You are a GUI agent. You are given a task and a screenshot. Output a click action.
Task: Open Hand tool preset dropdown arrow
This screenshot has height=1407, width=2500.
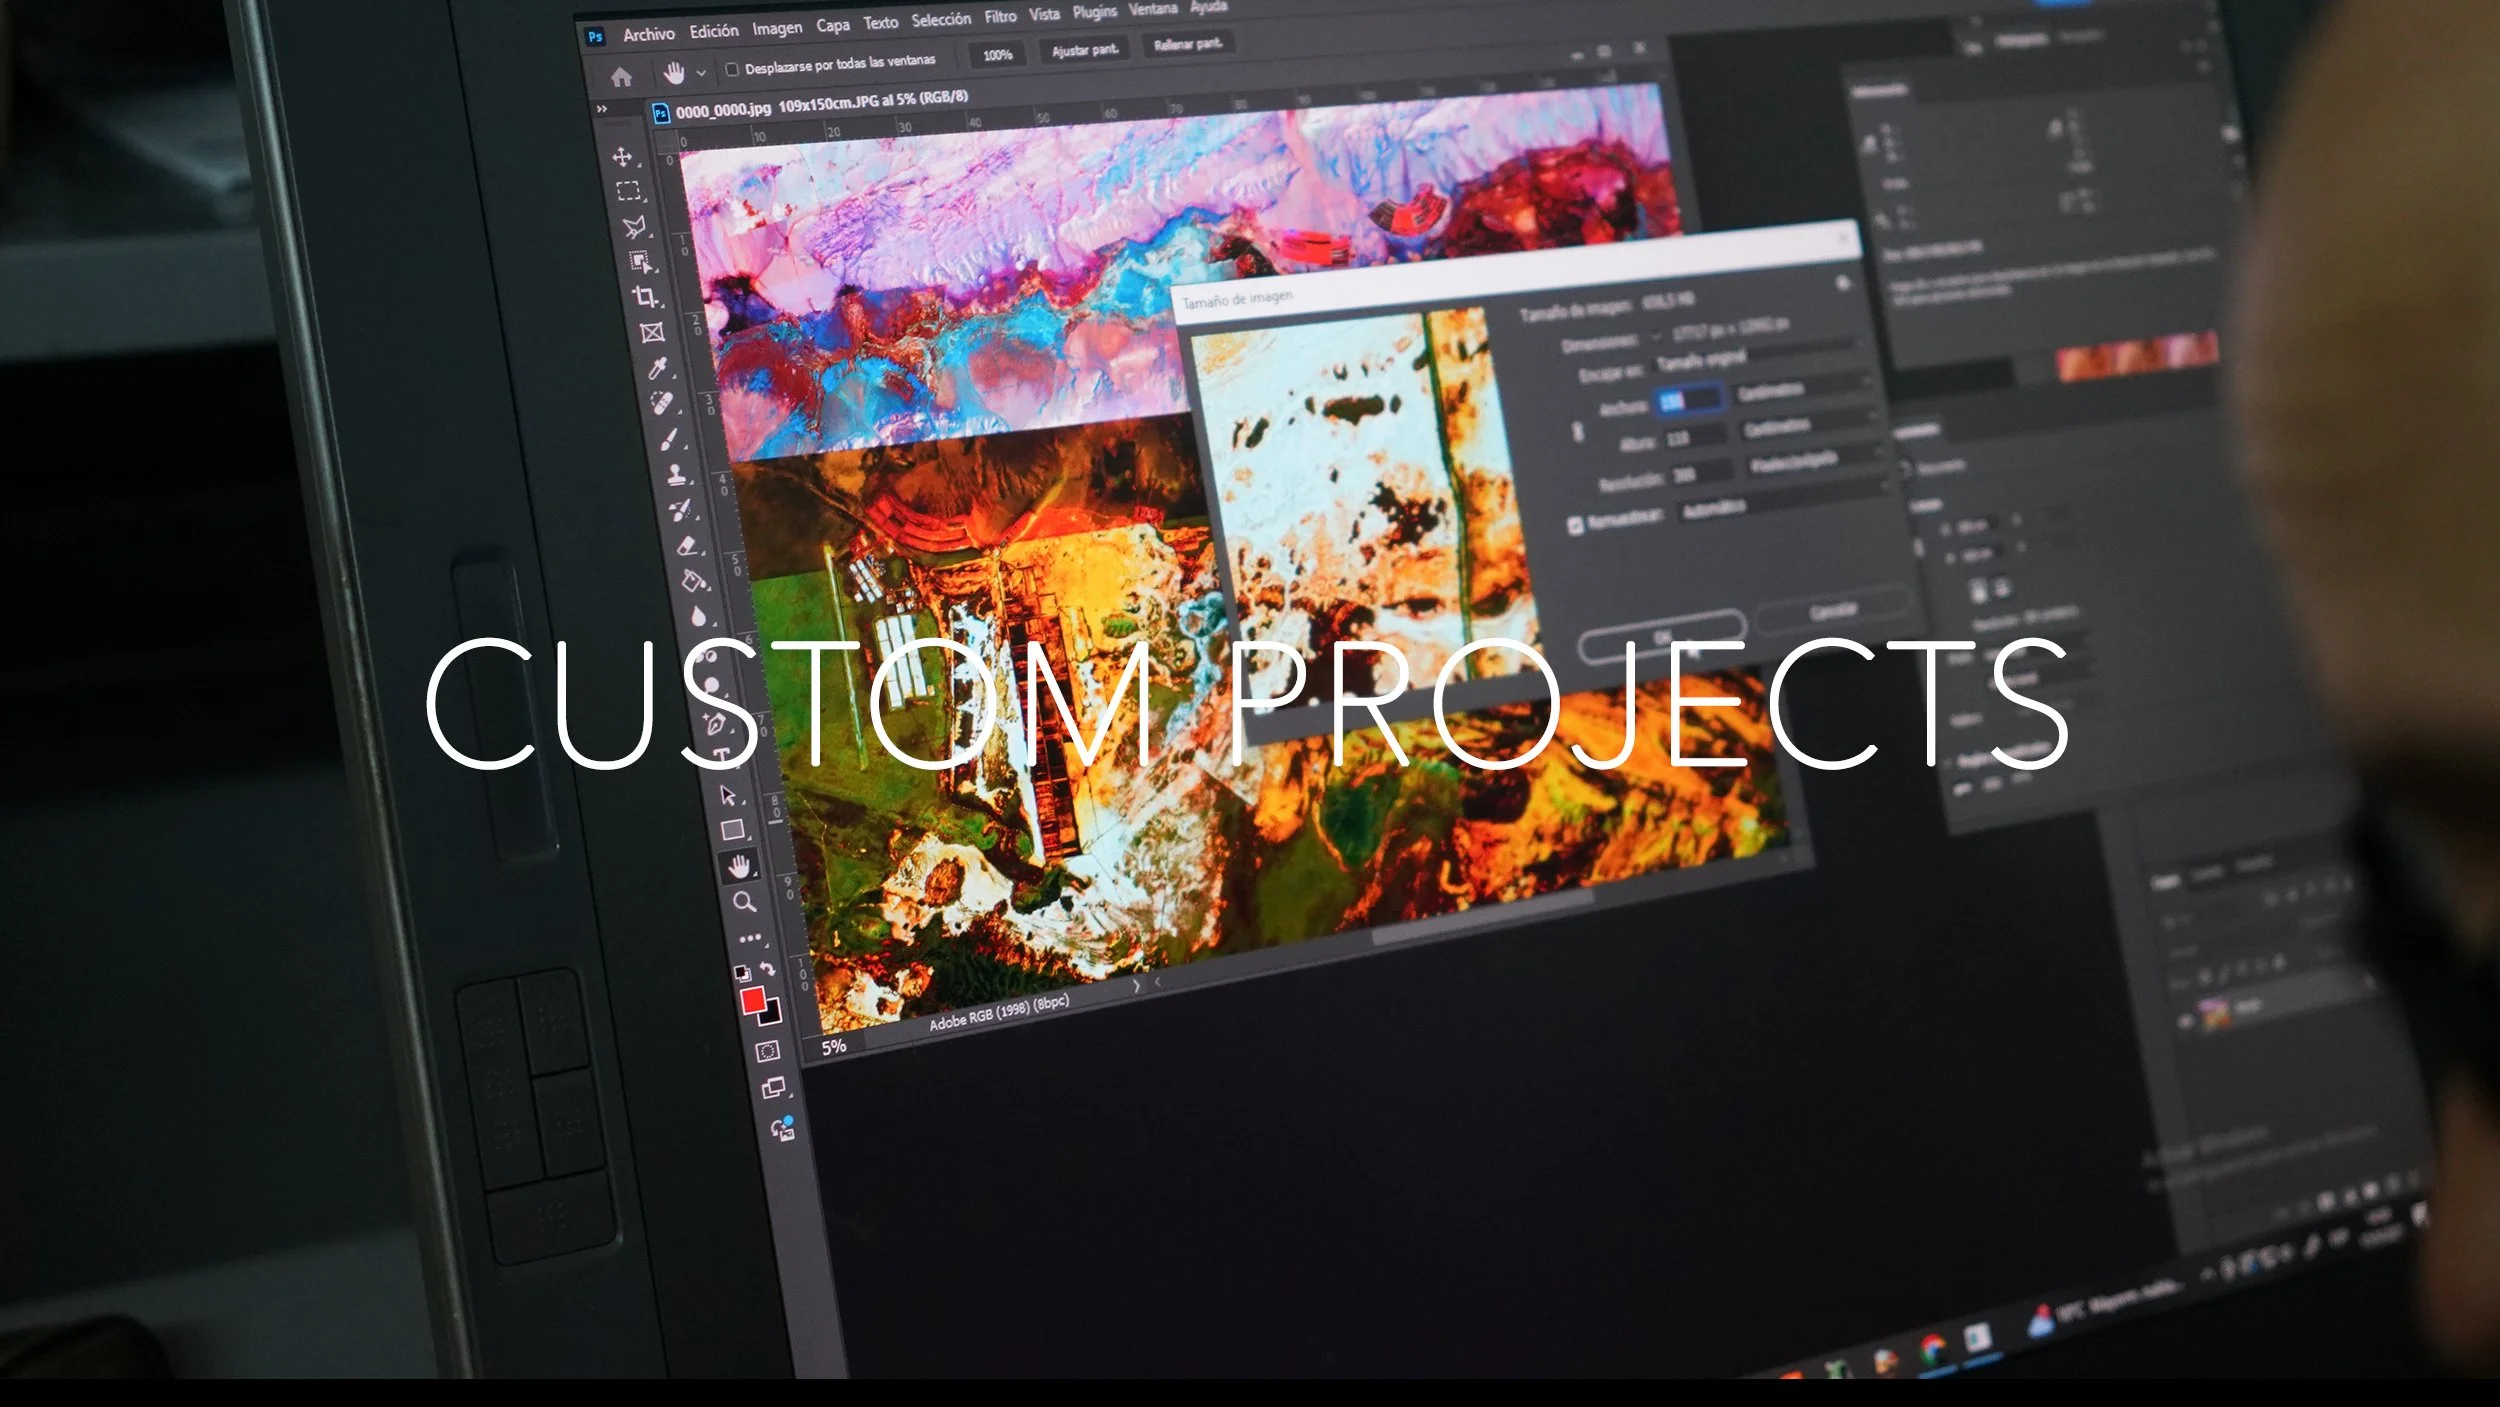(x=701, y=73)
